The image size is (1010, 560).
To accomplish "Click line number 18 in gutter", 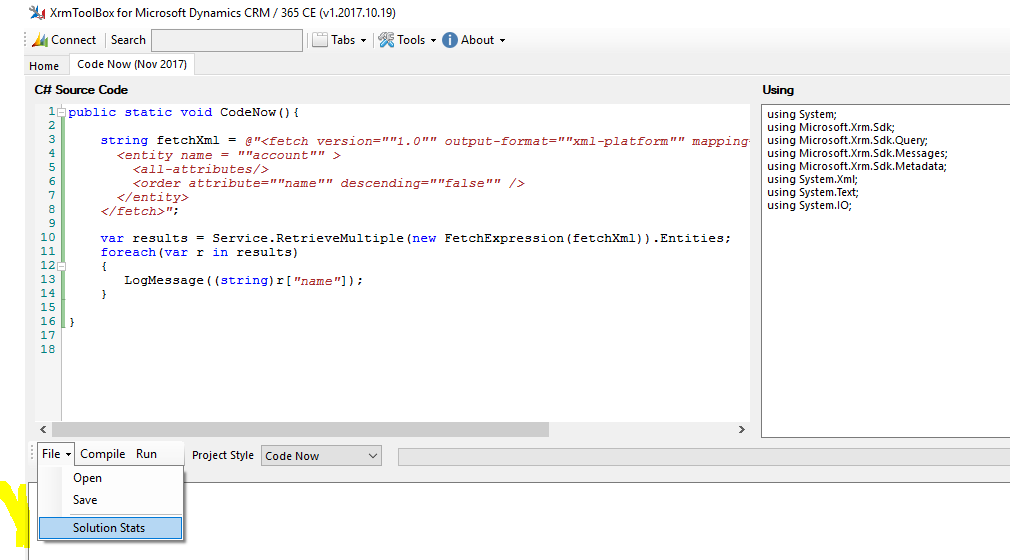I will [48, 349].
